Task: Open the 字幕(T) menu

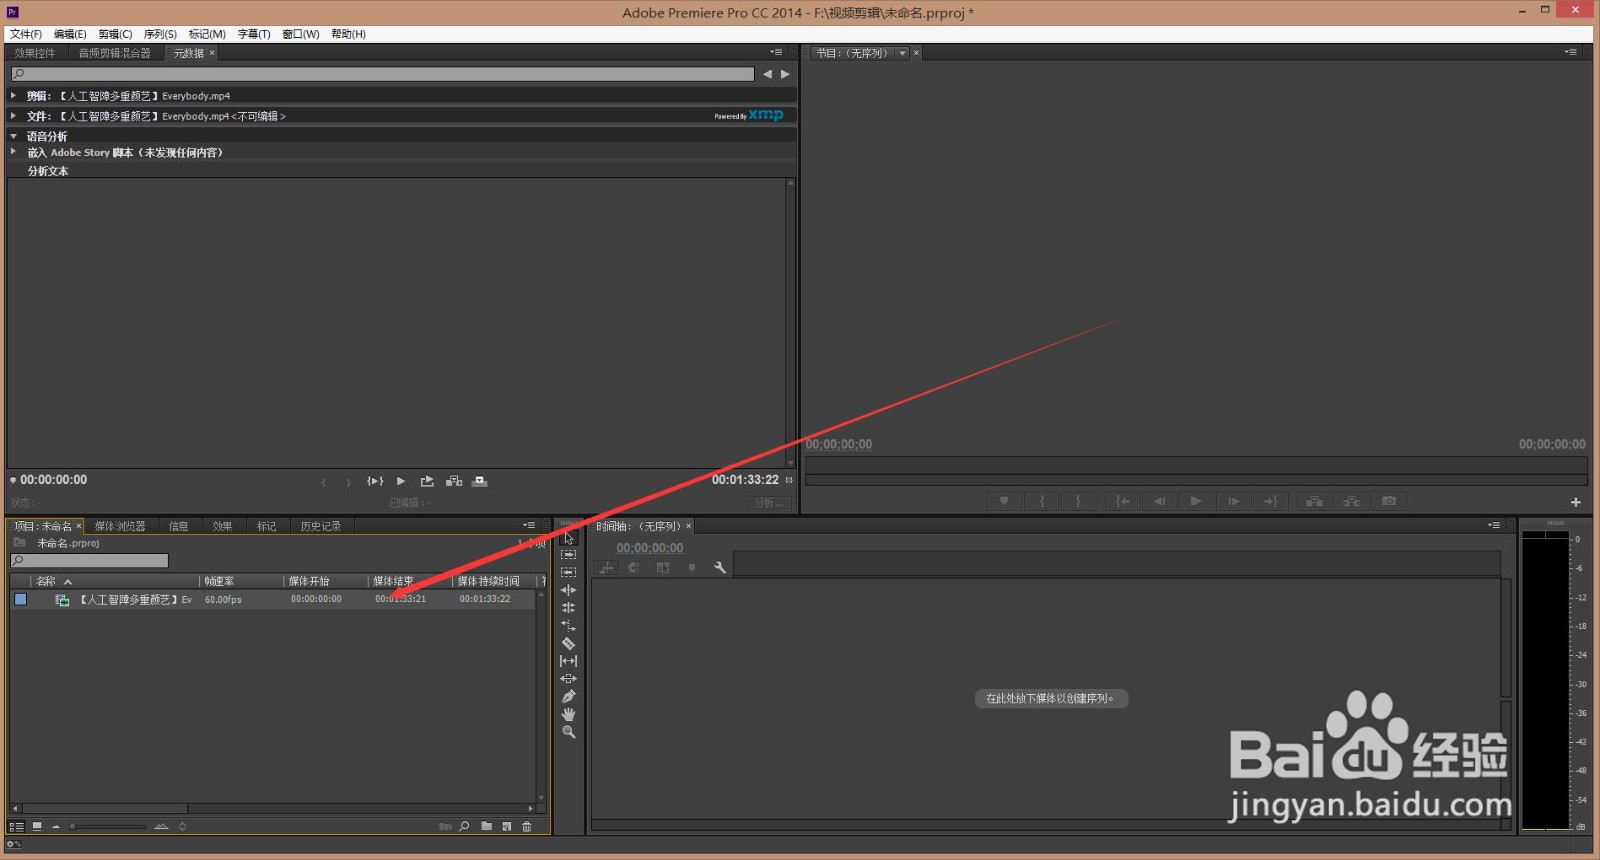Action: pyautogui.click(x=254, y=34)
